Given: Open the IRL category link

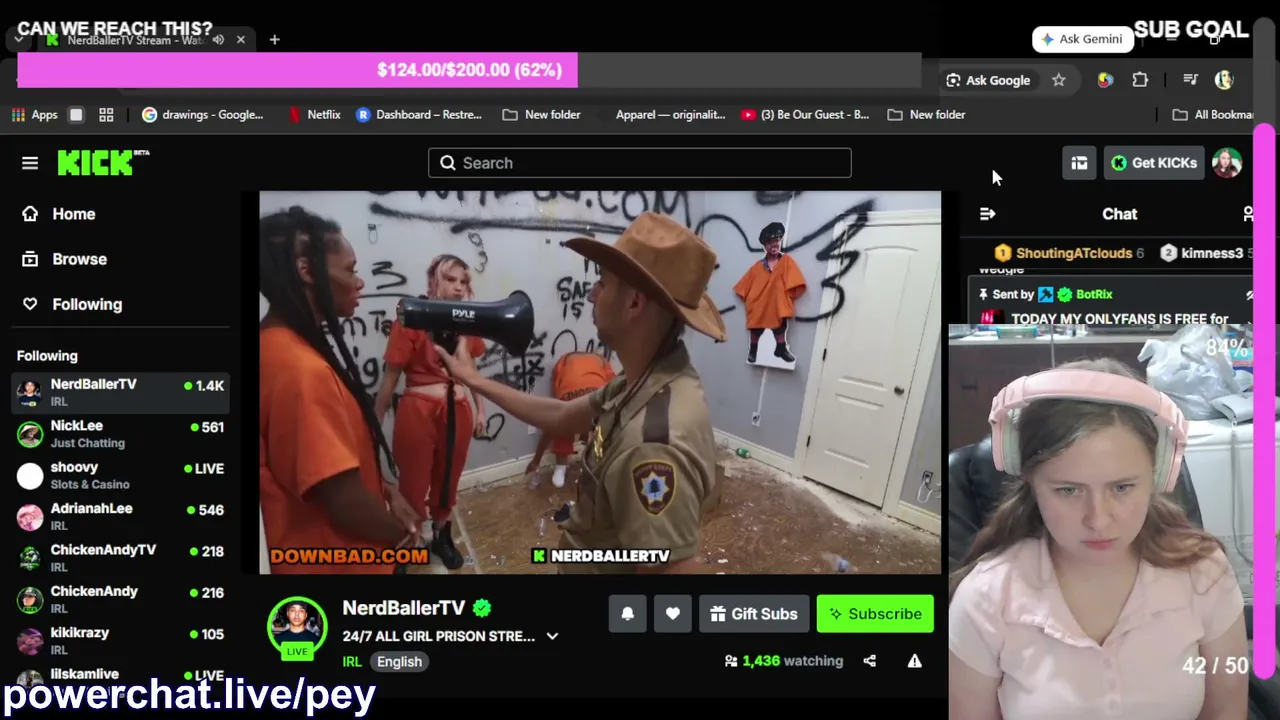Looking at the screenshot, I should [352, 661].
